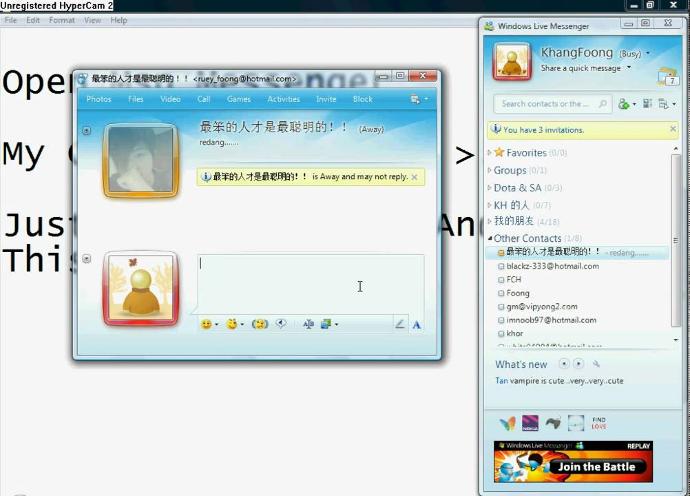
Task: Click the voice clip icon in chat toolbar
Action: coord(281,324)
